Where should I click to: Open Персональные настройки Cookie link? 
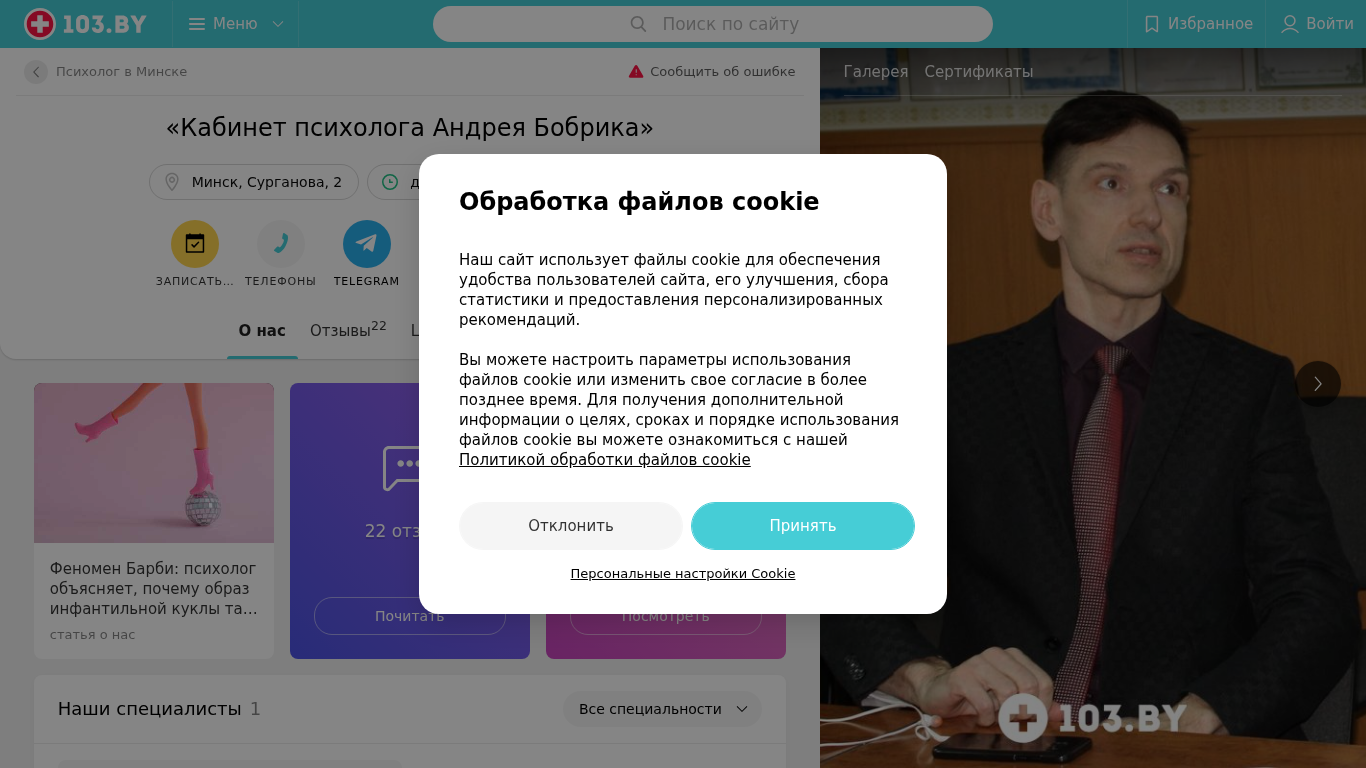coord(683,574)
